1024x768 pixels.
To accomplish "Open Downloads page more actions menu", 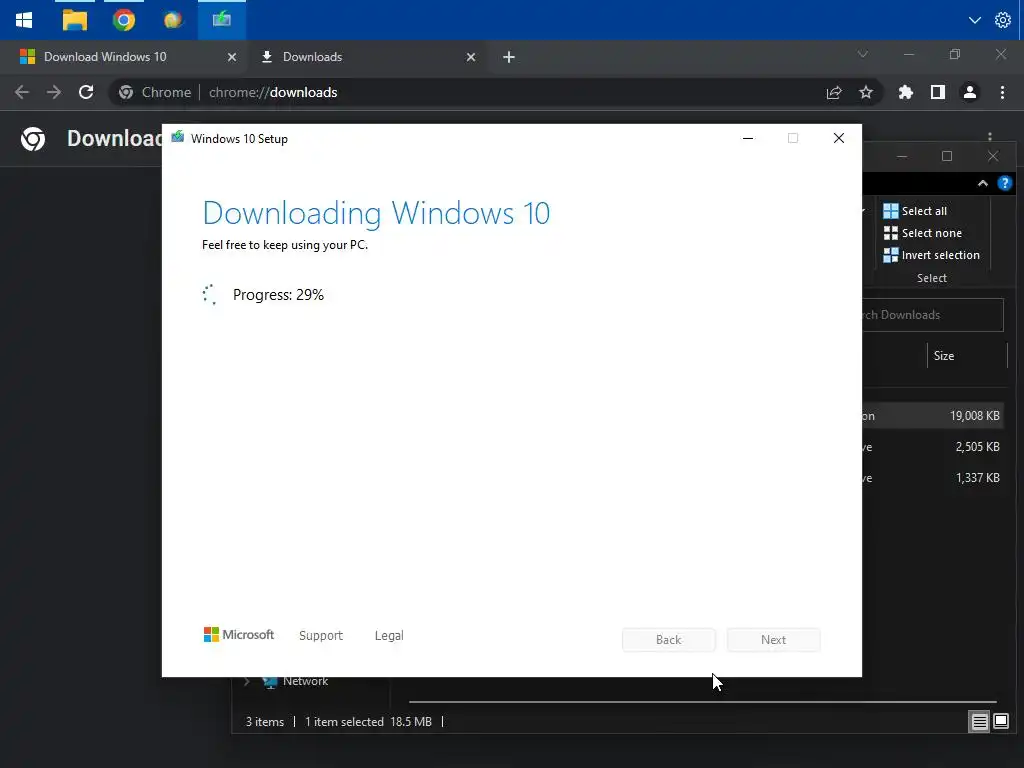I will click(x=990, y=136).
